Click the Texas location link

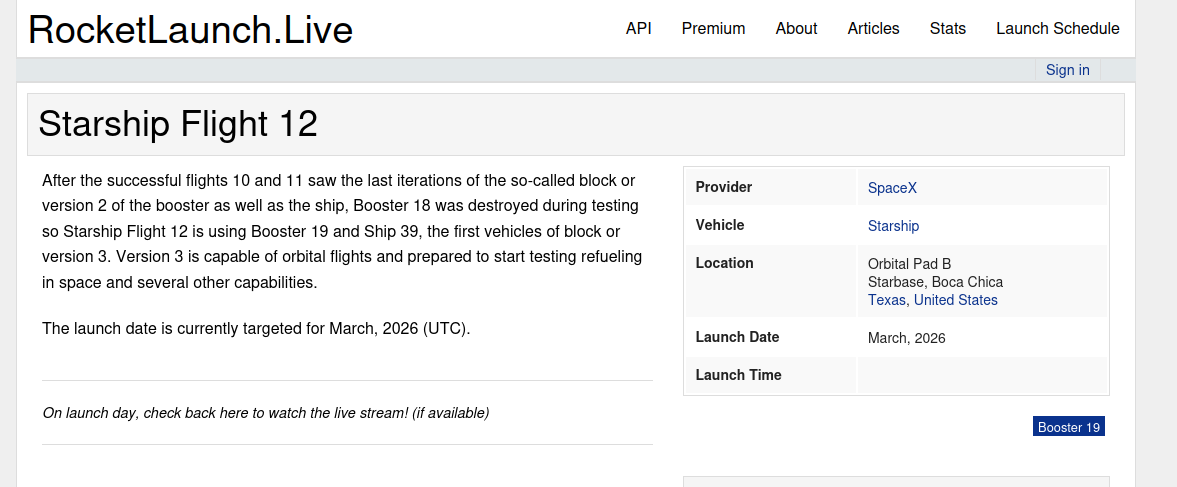[x=886, y=300]
